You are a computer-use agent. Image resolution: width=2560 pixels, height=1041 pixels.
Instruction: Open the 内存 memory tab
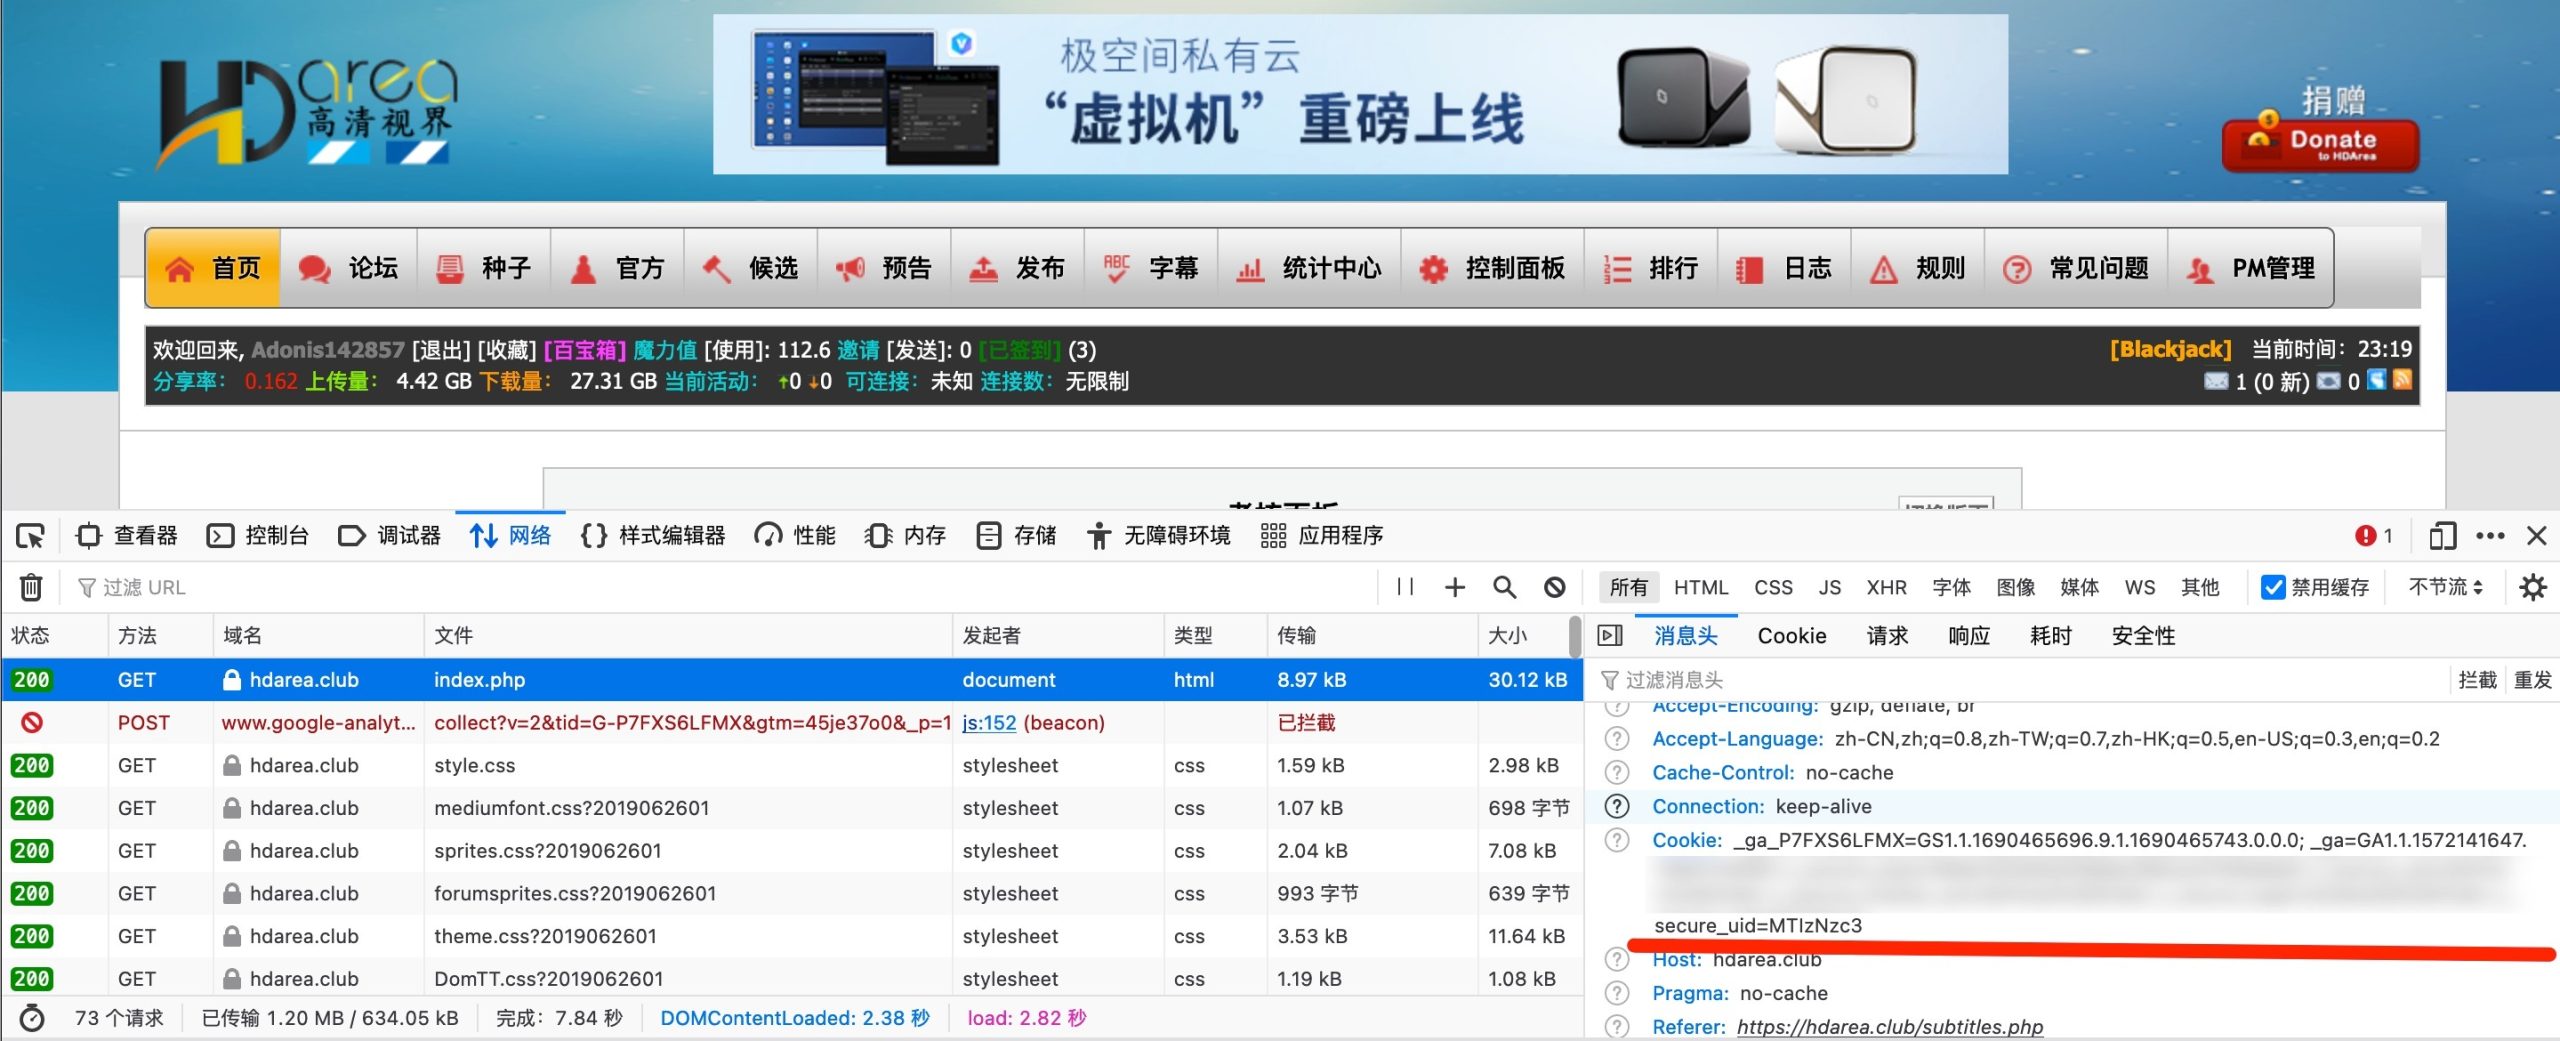905,536
